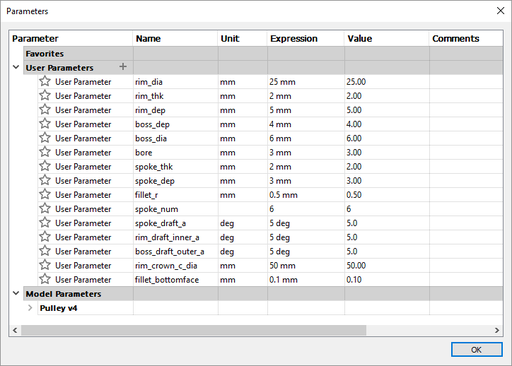512x366 pixels.
Task: Select the boss_dia name cell
Action: point(176,138)
